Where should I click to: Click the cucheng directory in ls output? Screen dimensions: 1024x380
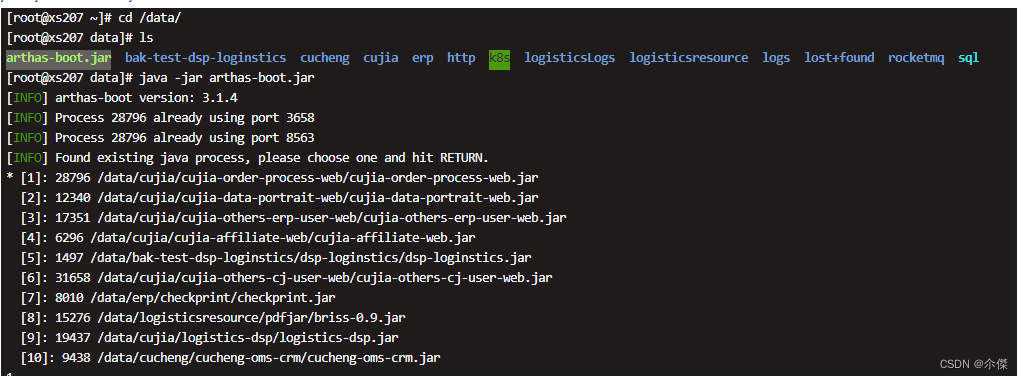point(325,58)
